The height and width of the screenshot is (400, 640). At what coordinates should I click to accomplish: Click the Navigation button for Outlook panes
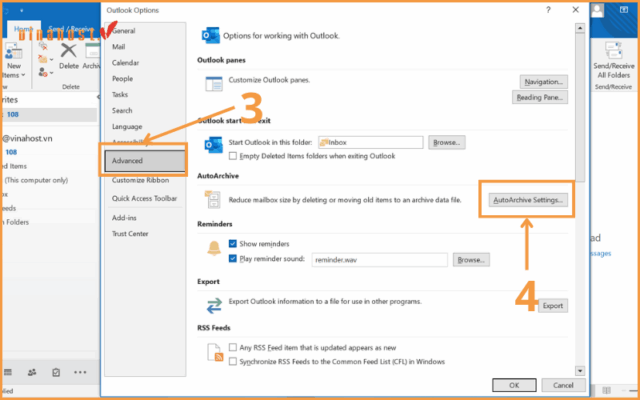543,81
